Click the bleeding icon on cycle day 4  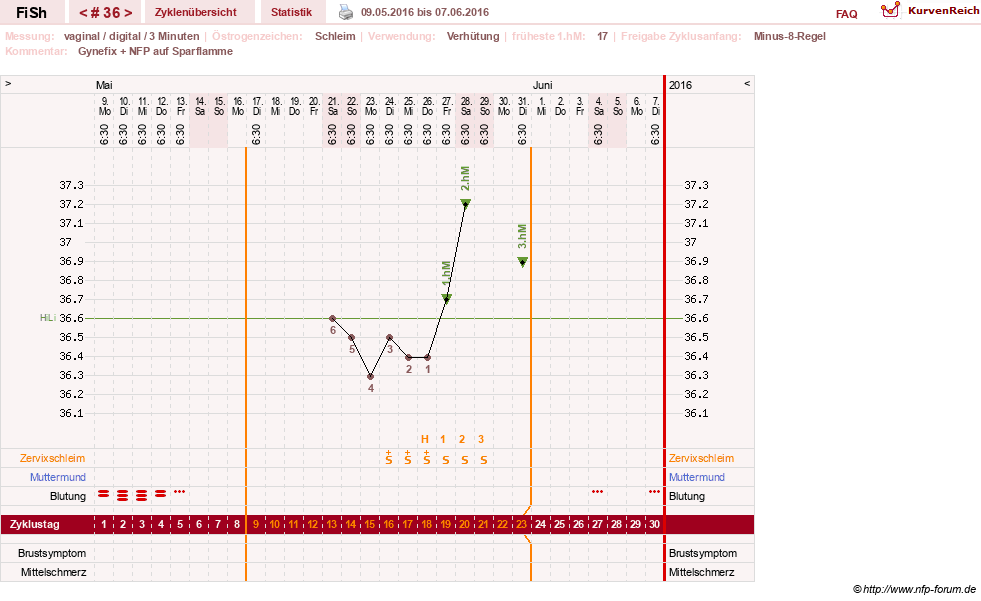[x=161, y=494]
